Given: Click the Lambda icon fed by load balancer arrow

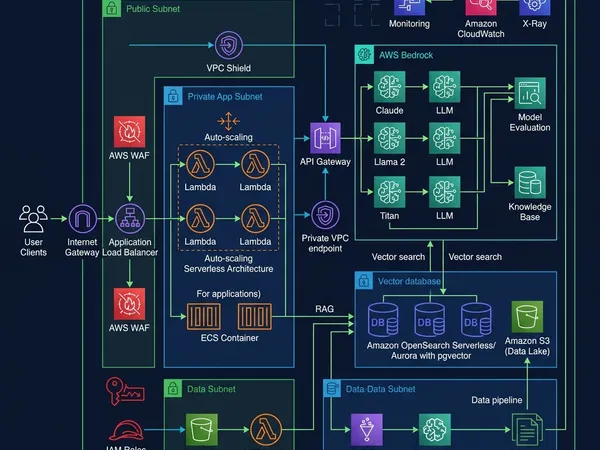Looking at the screenshot, I should 200,218.
